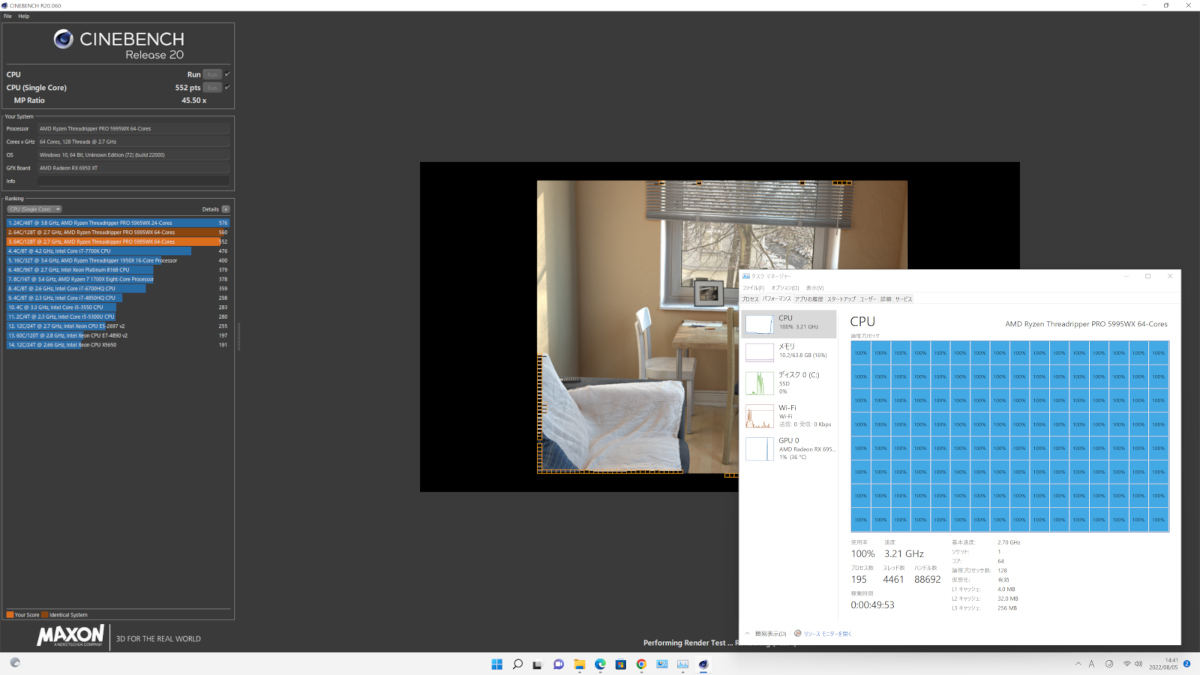The image size is (1200, 675).
Task: Click the Info input field in Your System
Action: click(x=133, y=181)
